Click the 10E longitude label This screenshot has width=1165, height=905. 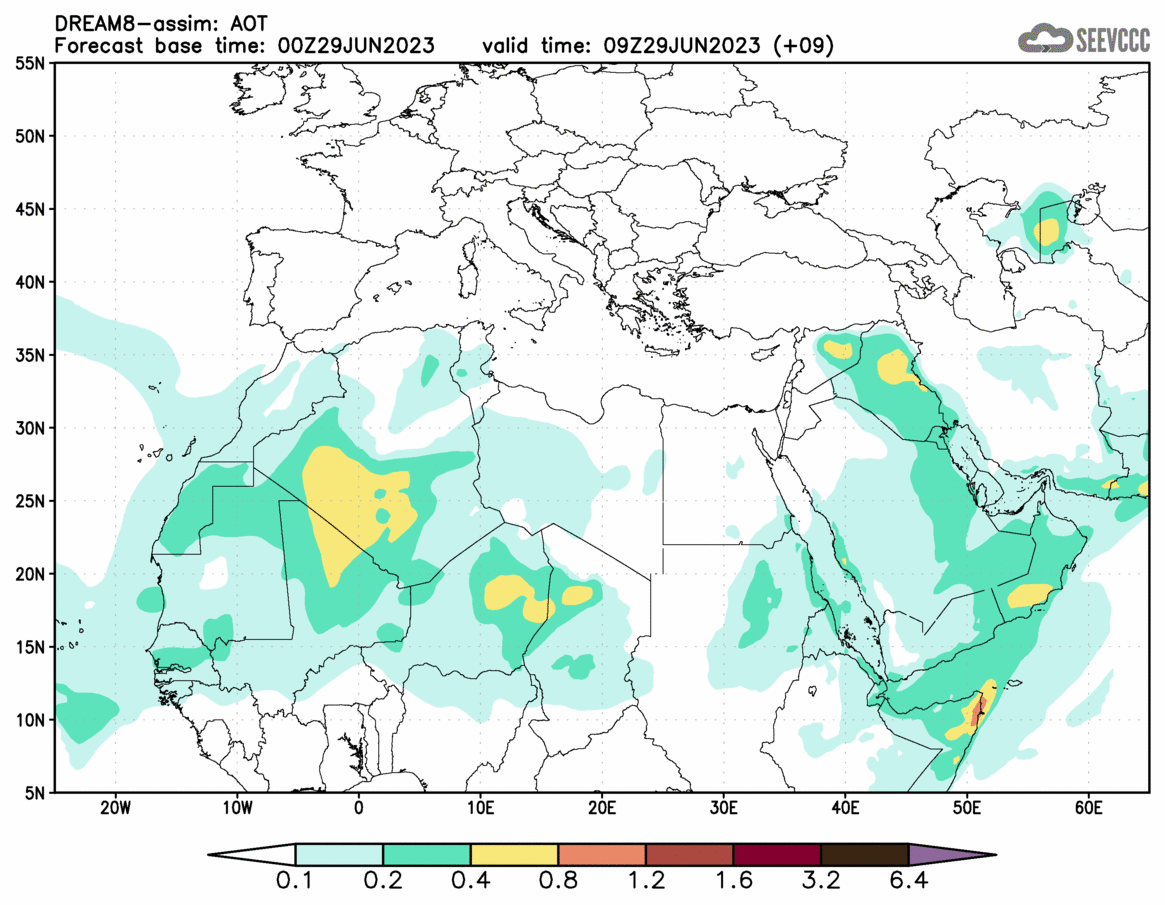click(480, 808)
